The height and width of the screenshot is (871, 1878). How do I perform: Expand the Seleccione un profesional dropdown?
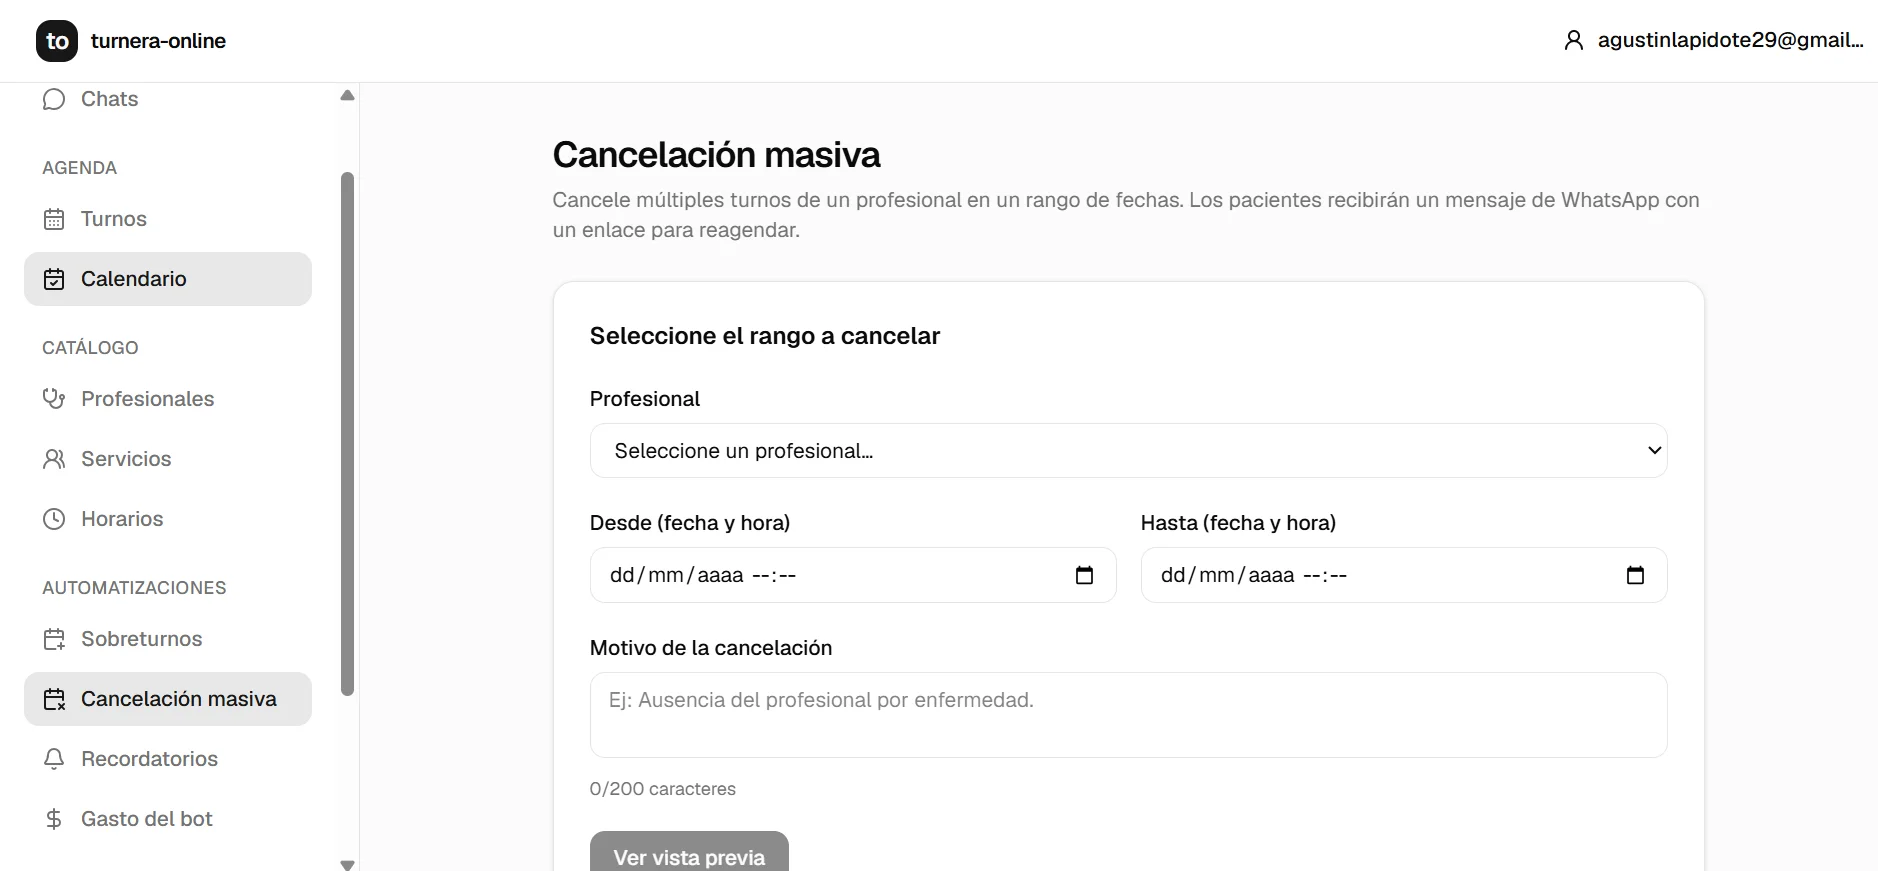click(1128, 451)
